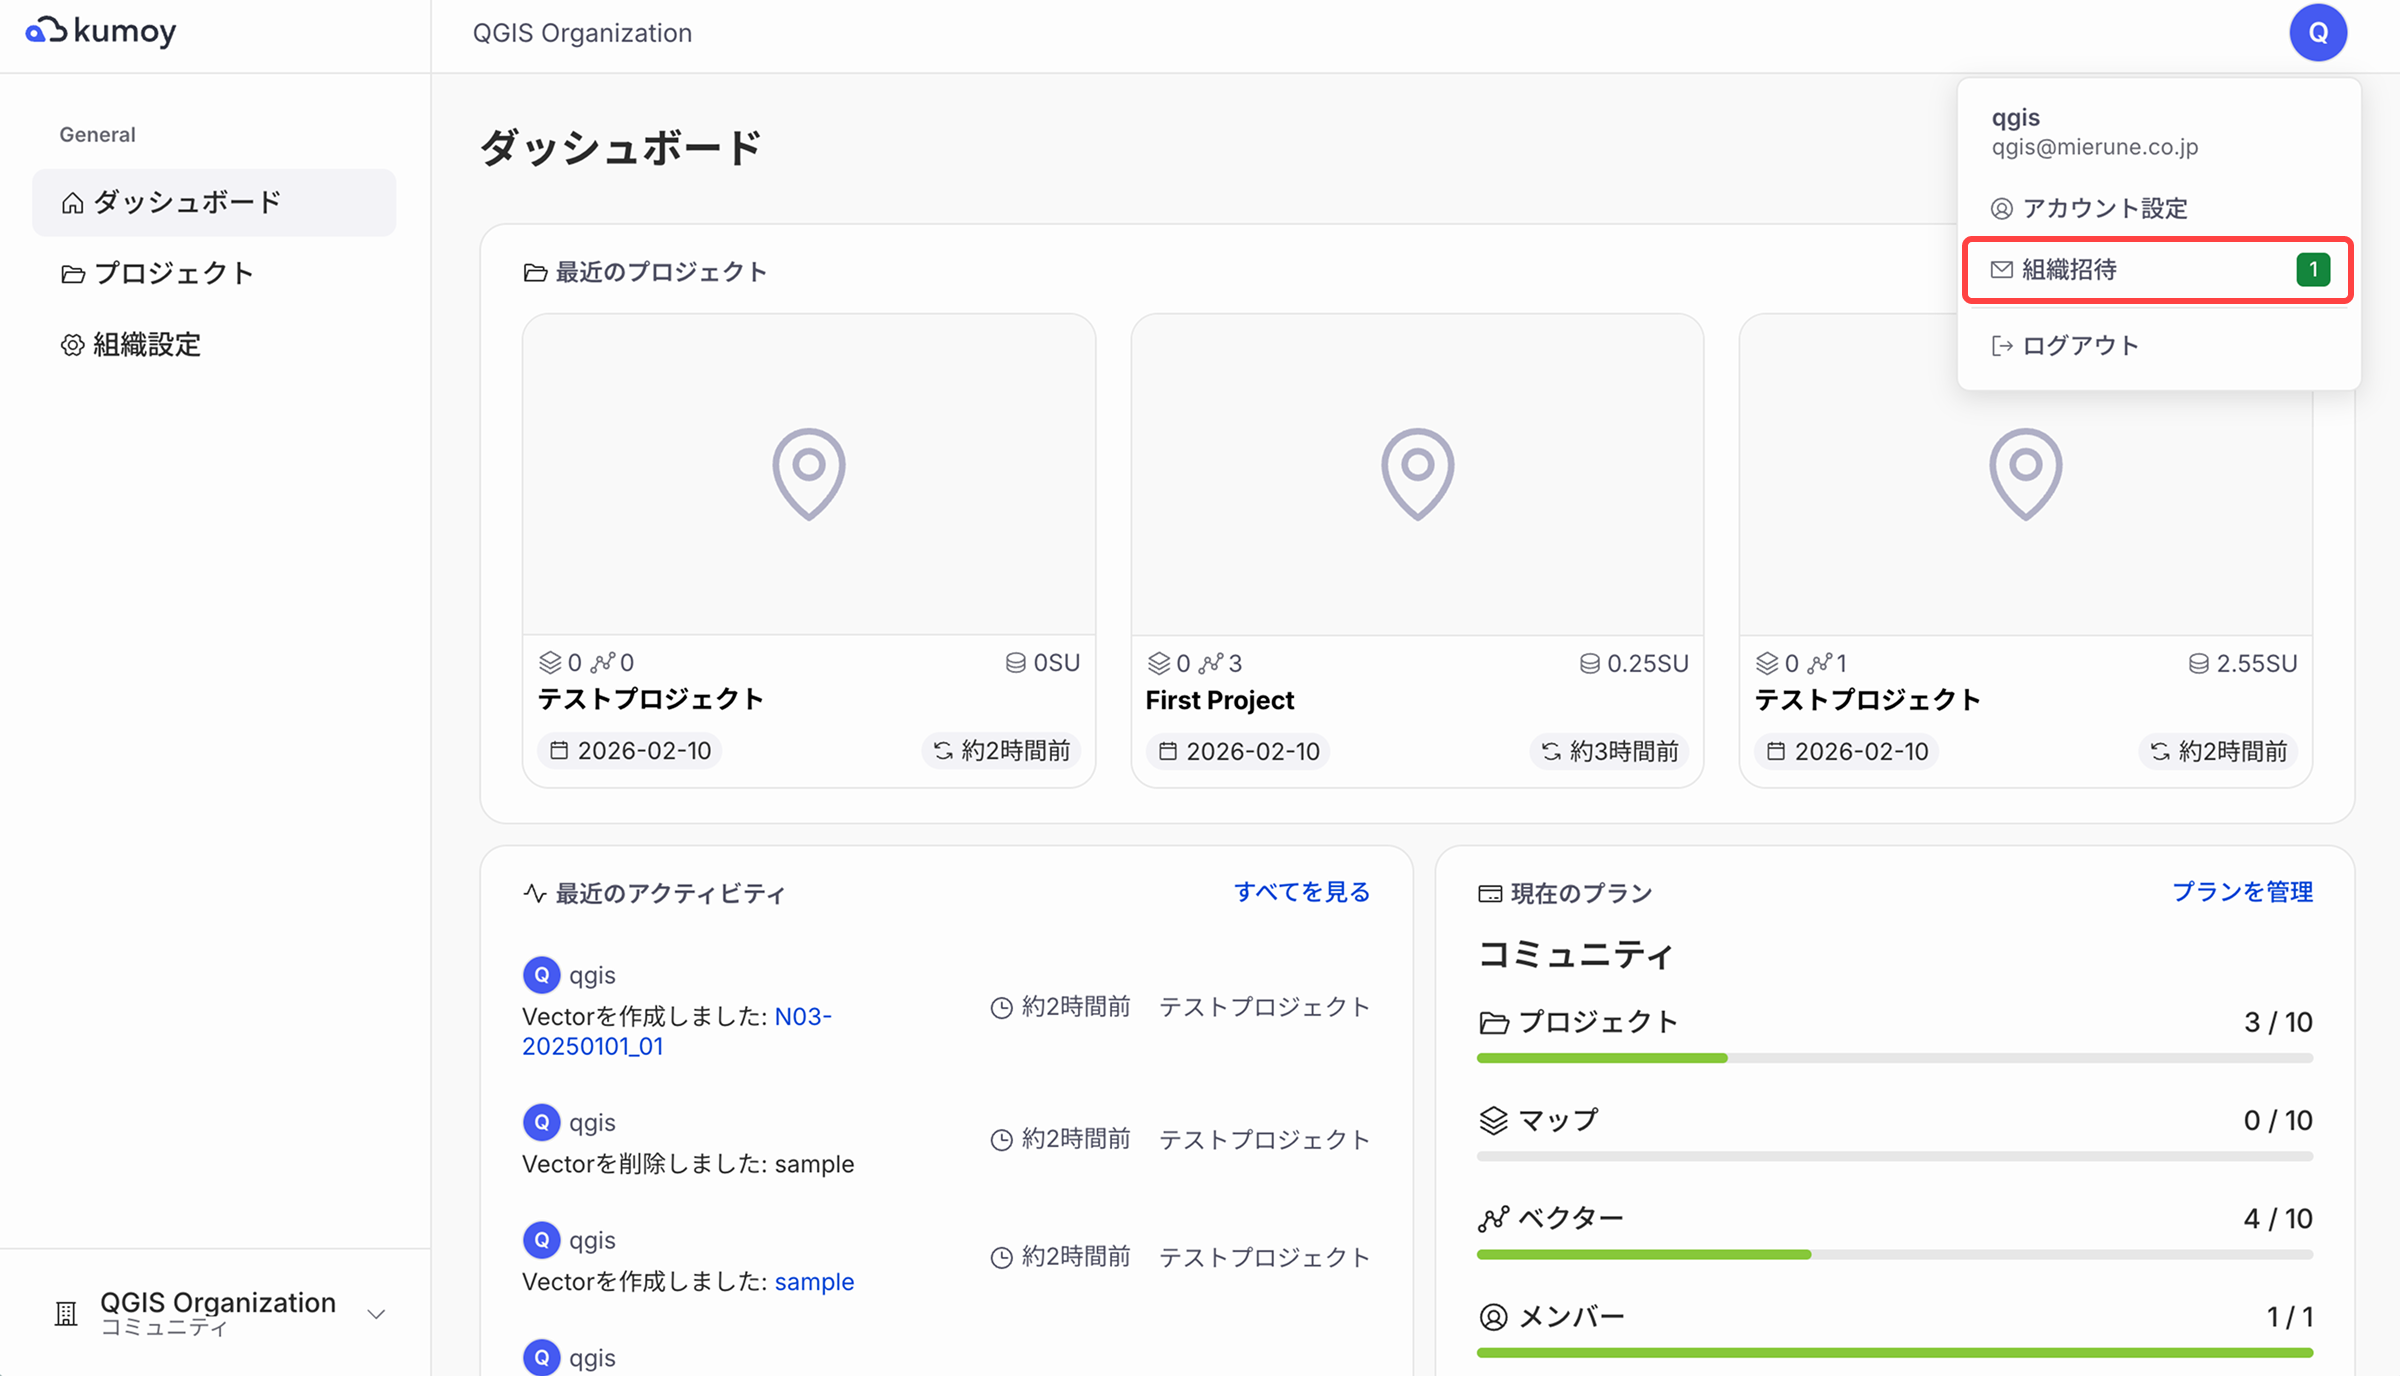Click the folder icon next to プロジェクト
The image size is (2400, 1376).
click(71, 273)
